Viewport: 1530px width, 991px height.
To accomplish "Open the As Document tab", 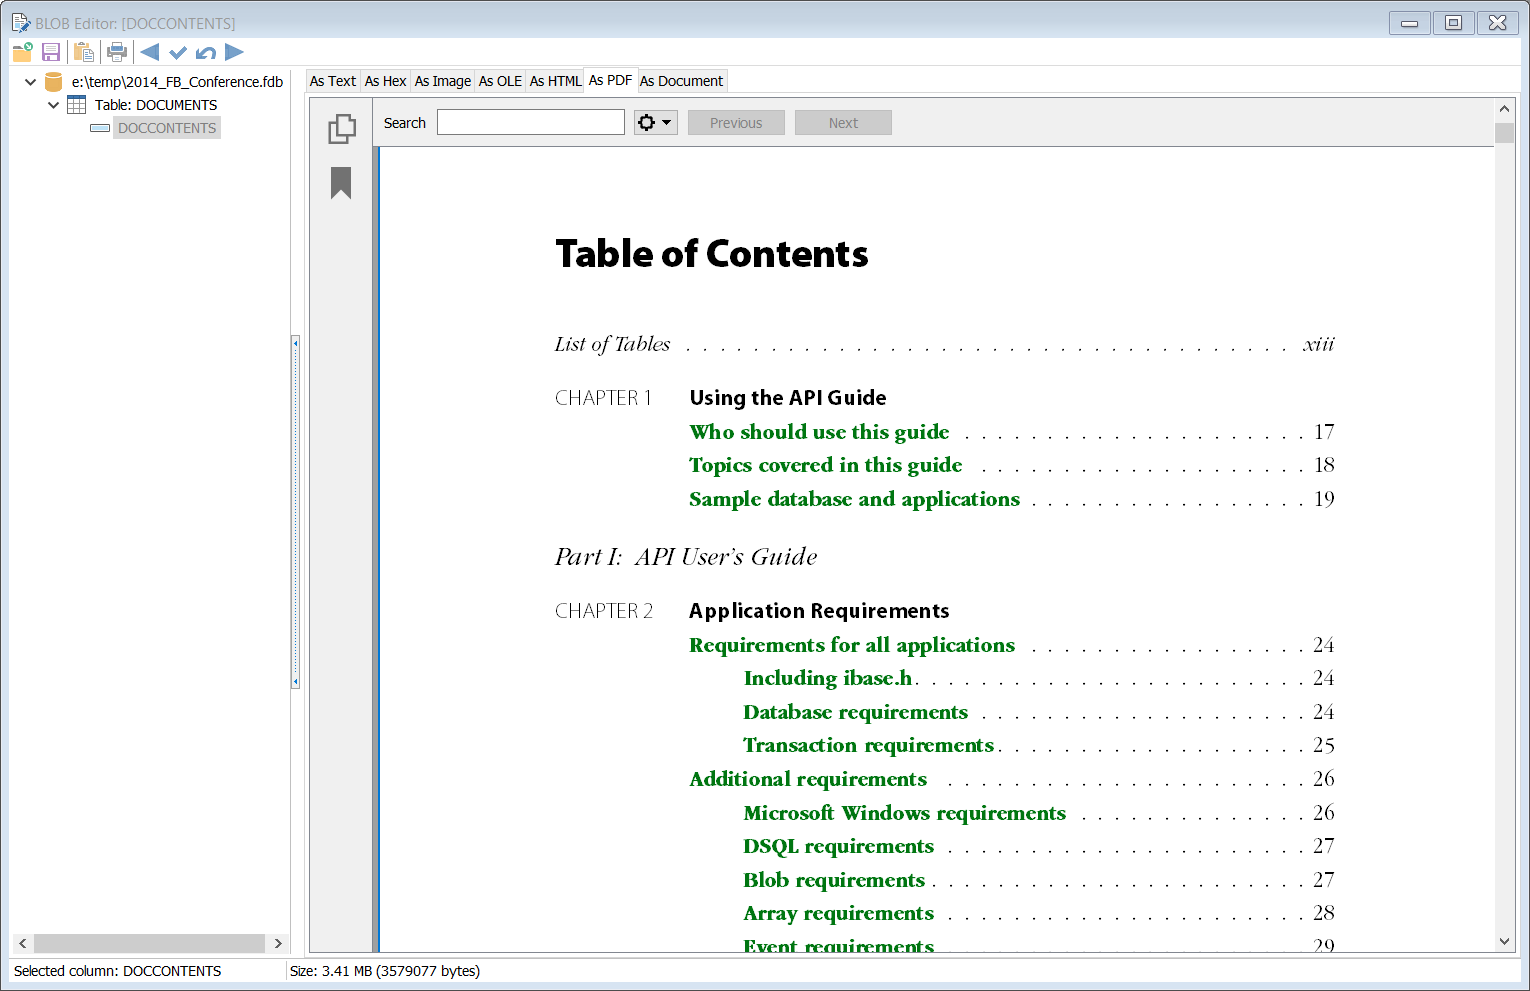I will point(681,81).
